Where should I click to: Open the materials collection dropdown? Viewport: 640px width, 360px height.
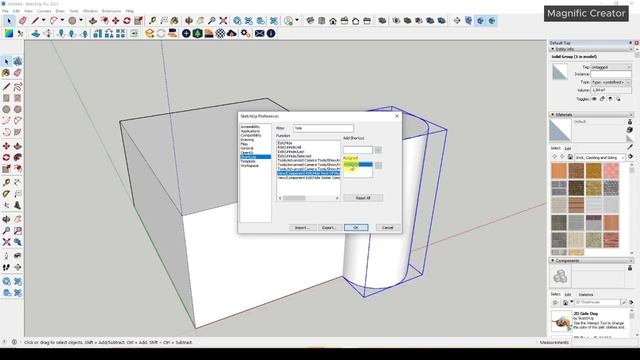point(600,157)
